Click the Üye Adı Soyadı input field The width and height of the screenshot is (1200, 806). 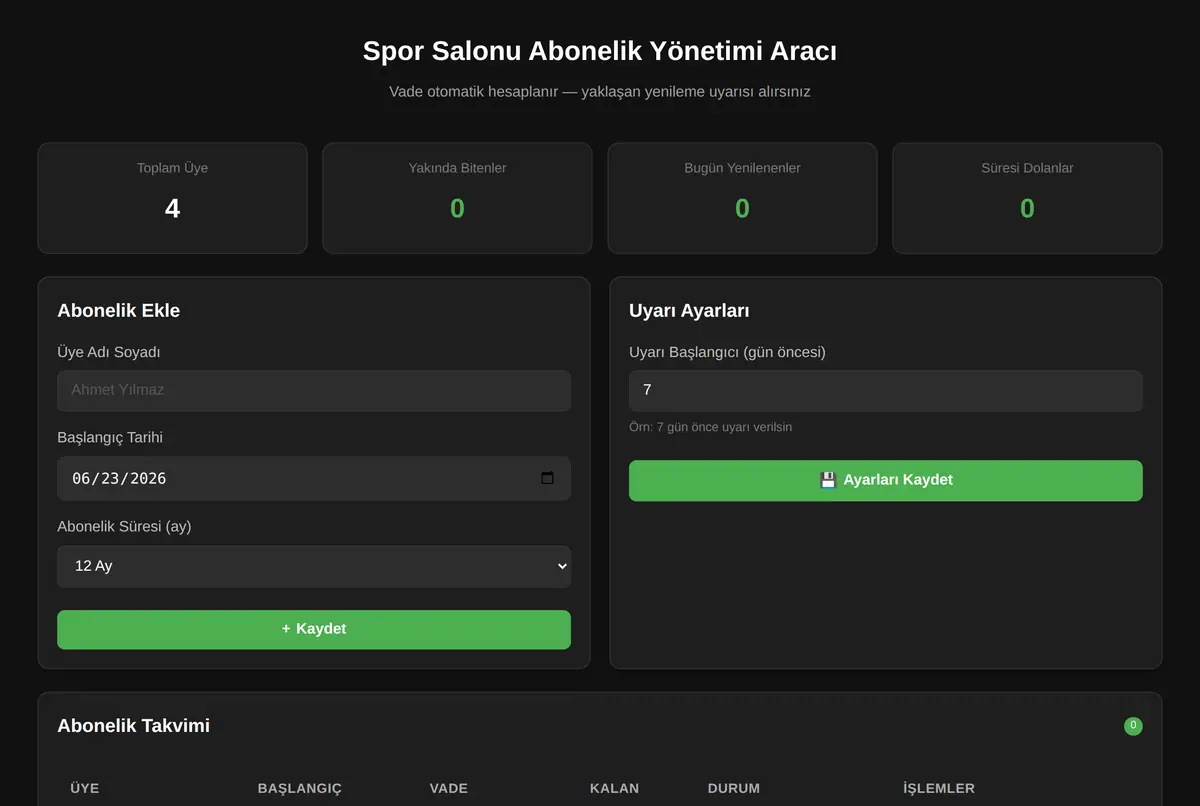click(x=314, y=390)
